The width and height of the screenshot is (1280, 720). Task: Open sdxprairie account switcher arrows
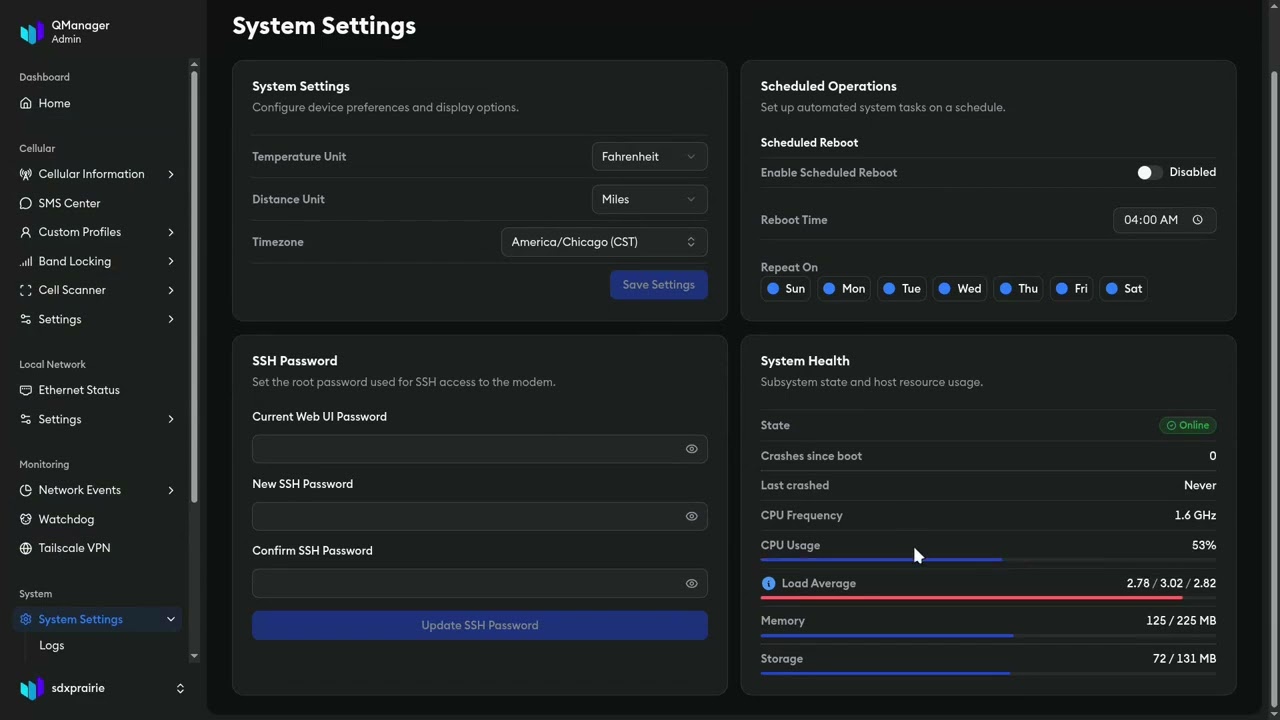tap(180, 688)
